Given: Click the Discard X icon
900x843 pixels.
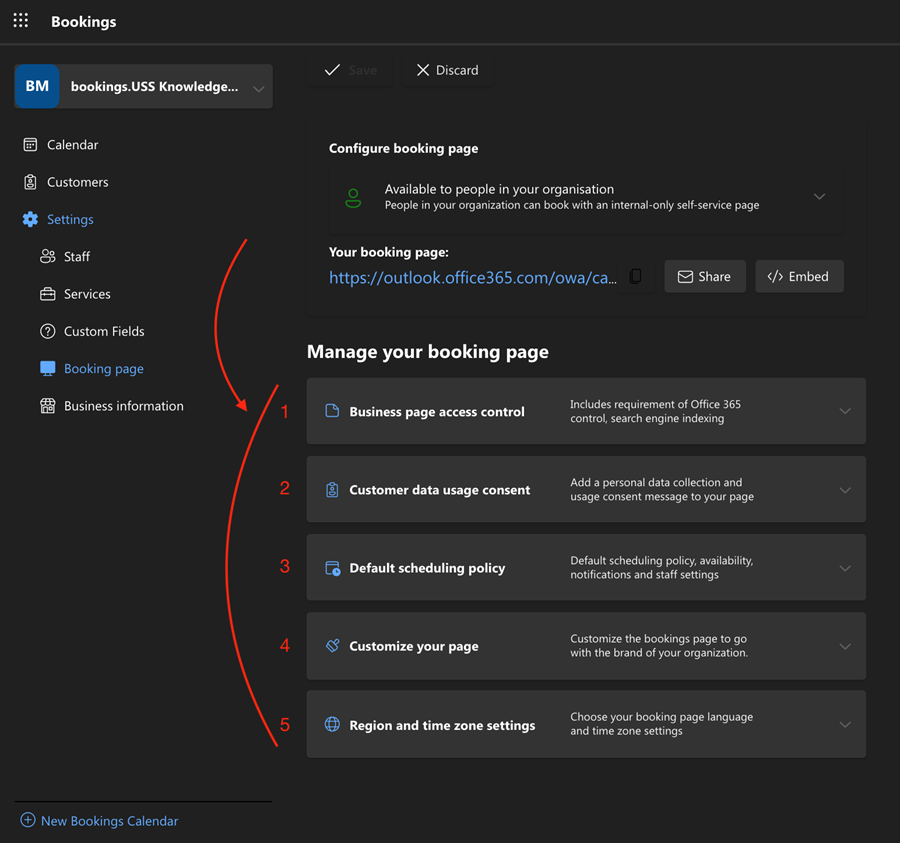Looking at the screenshot, I should coord(423,70).
